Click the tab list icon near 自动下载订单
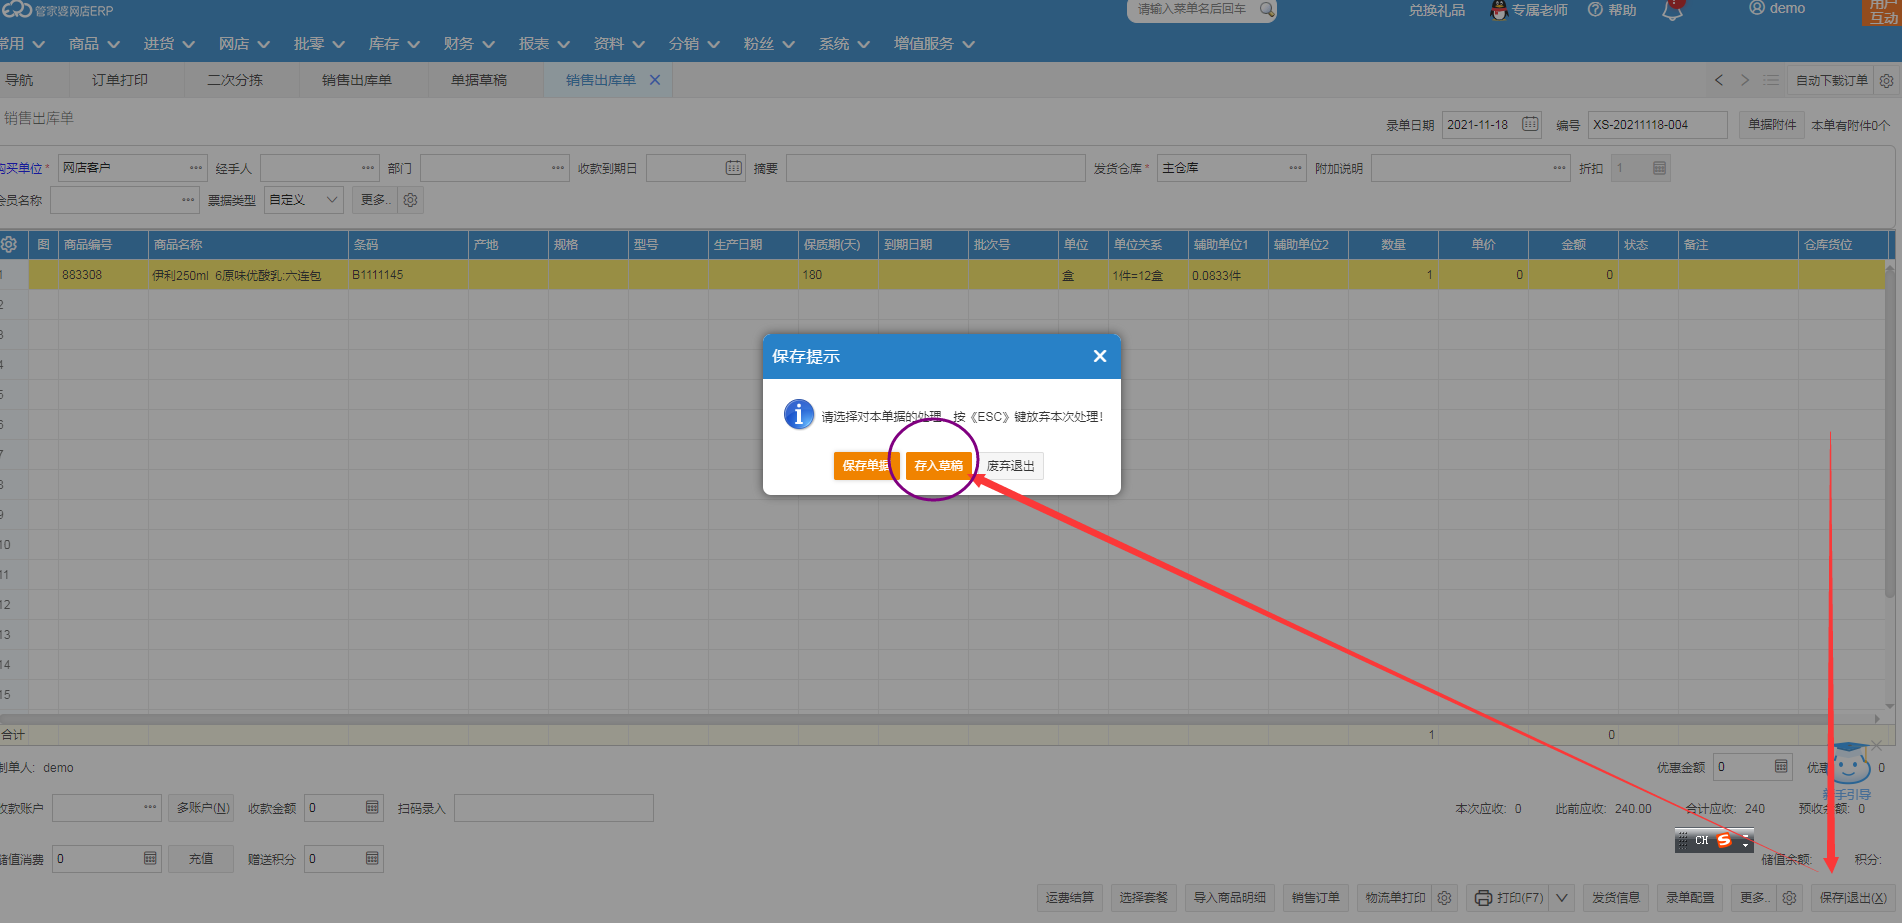The width and height of the screenshot is (1902, 923). 1771,80
